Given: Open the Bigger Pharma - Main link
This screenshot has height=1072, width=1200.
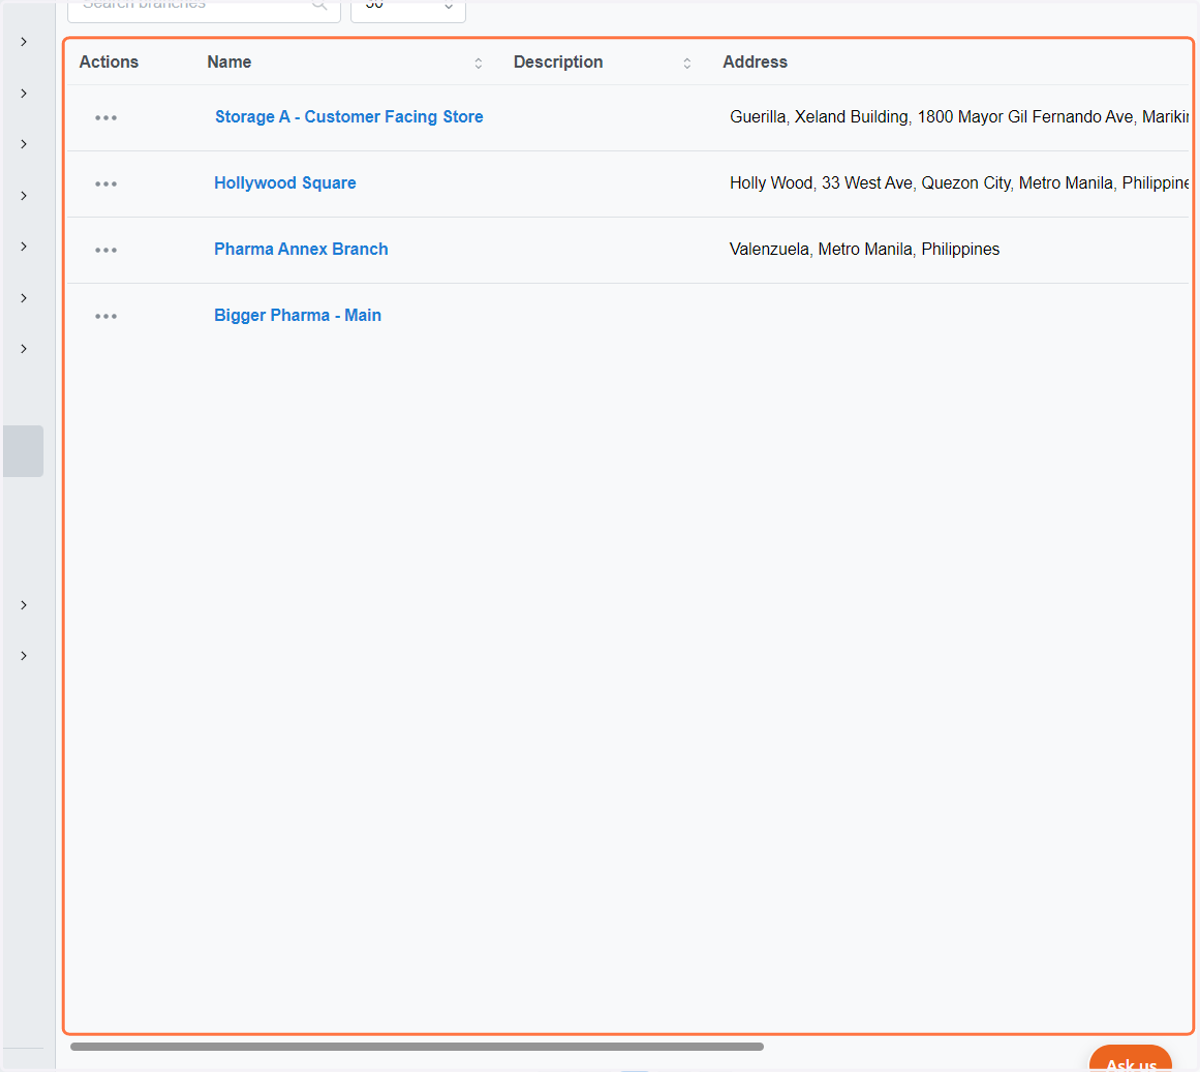Looking at the screenshot, I should tap(297, 315).
